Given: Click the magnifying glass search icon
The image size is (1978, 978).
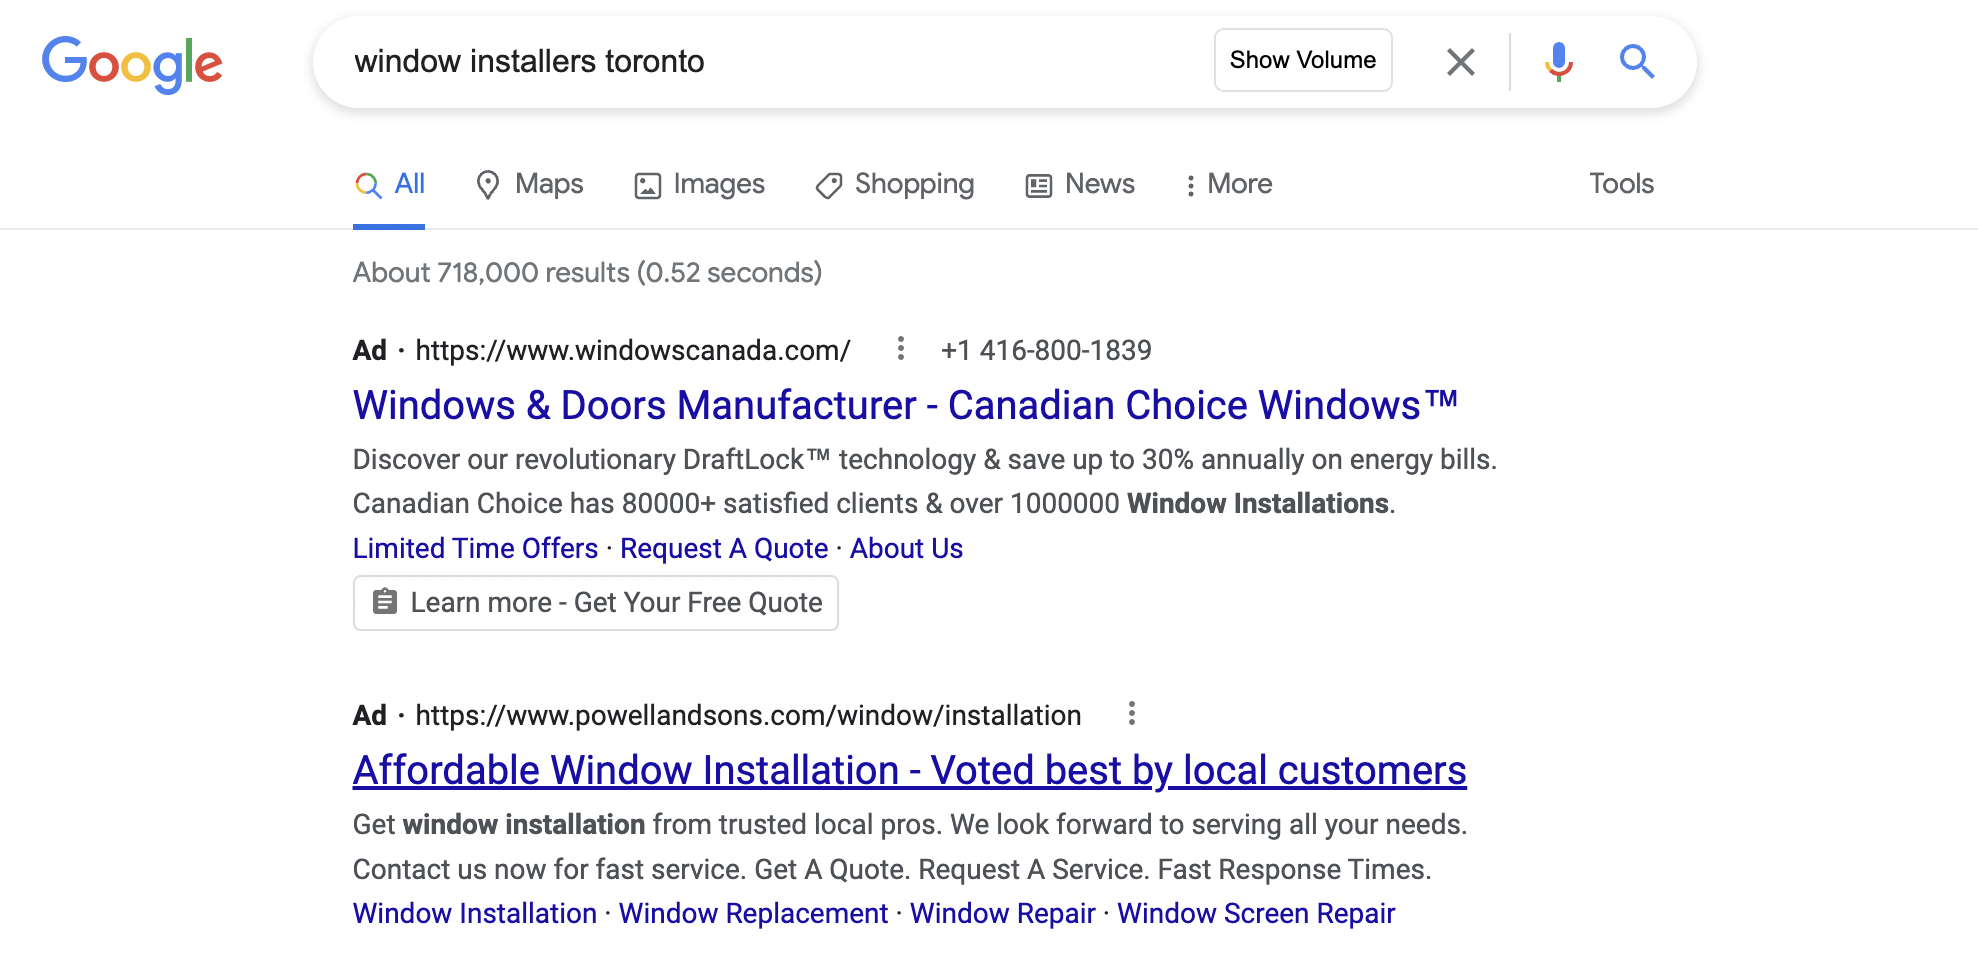Looking at the screenshot, I should (x=1637, y=61).
